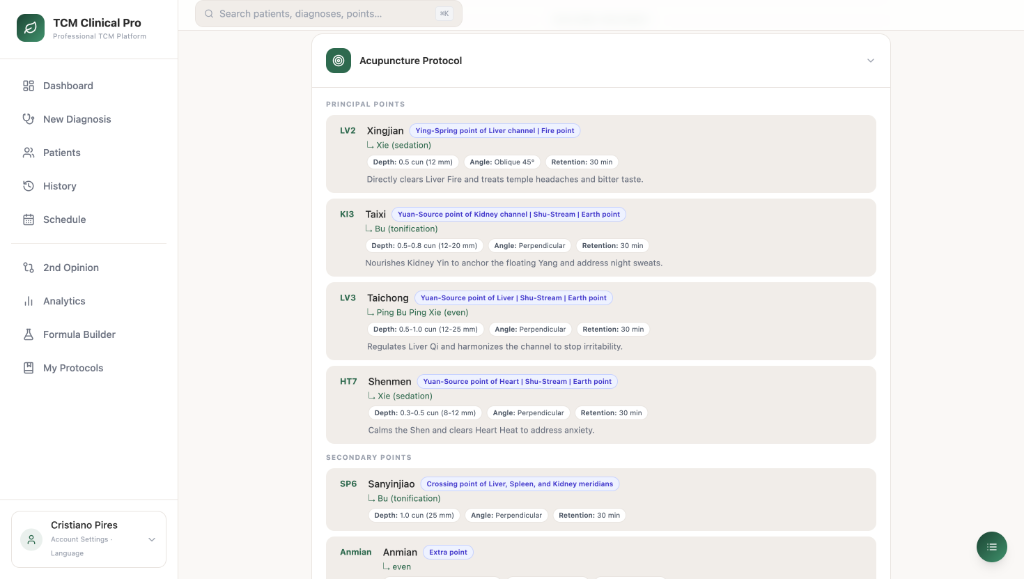Click the Analytics bar chart icon
The height and width of the screenshot is (579, 1024).
pyautogui.click(x=28, y=301)
